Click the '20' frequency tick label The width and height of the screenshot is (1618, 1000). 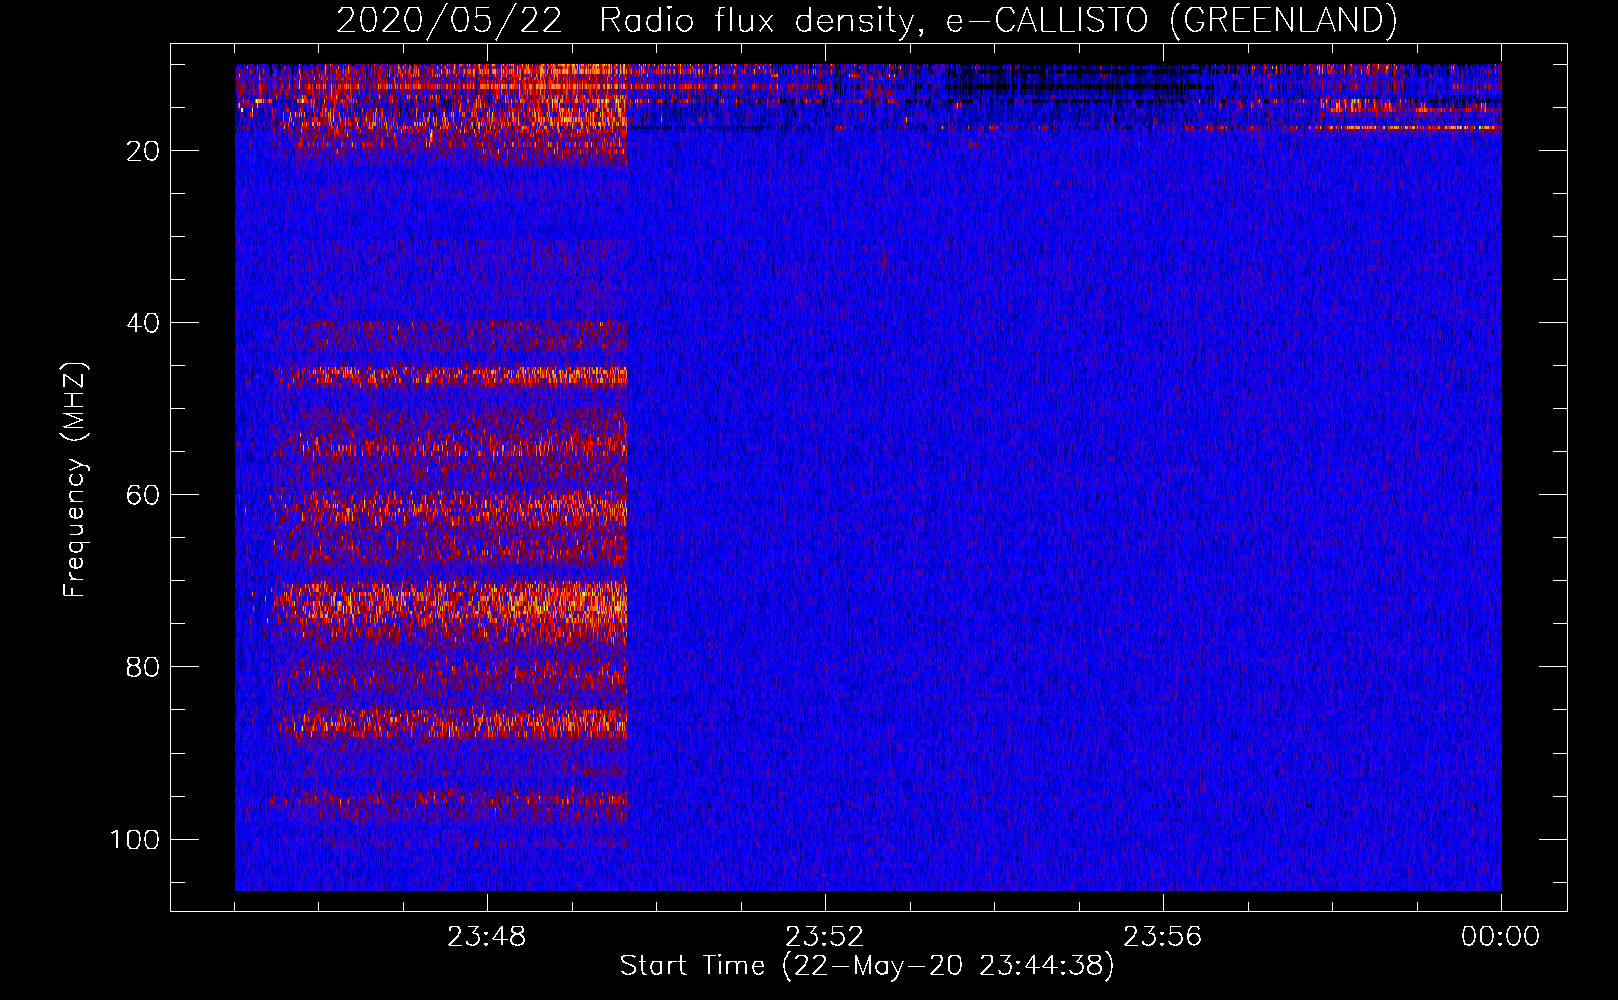tap(143, 151)
